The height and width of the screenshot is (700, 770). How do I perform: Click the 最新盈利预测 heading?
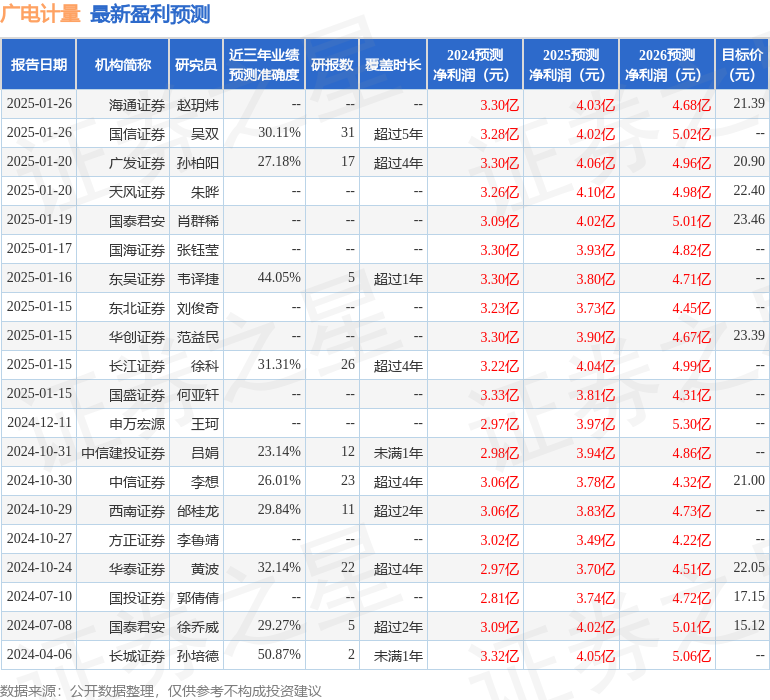[x=150, y=14]
